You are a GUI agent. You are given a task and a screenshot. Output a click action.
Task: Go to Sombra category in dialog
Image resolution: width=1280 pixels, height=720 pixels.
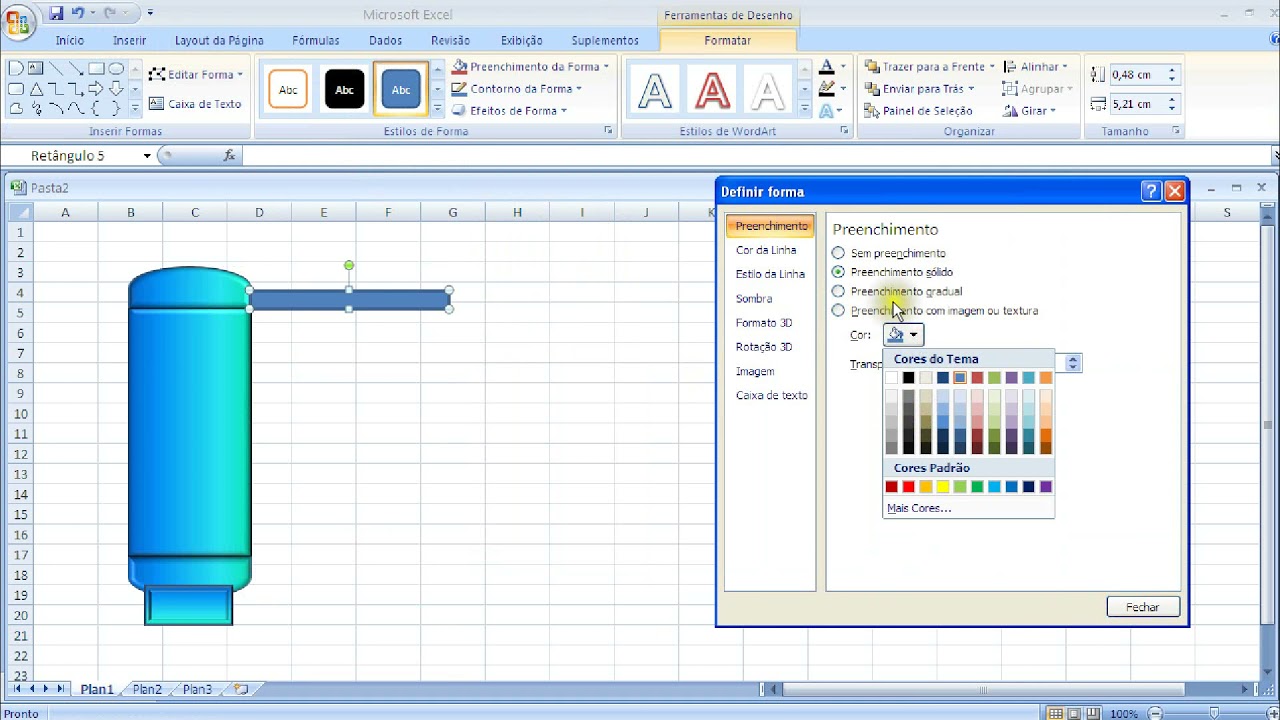tap(754, 298)
